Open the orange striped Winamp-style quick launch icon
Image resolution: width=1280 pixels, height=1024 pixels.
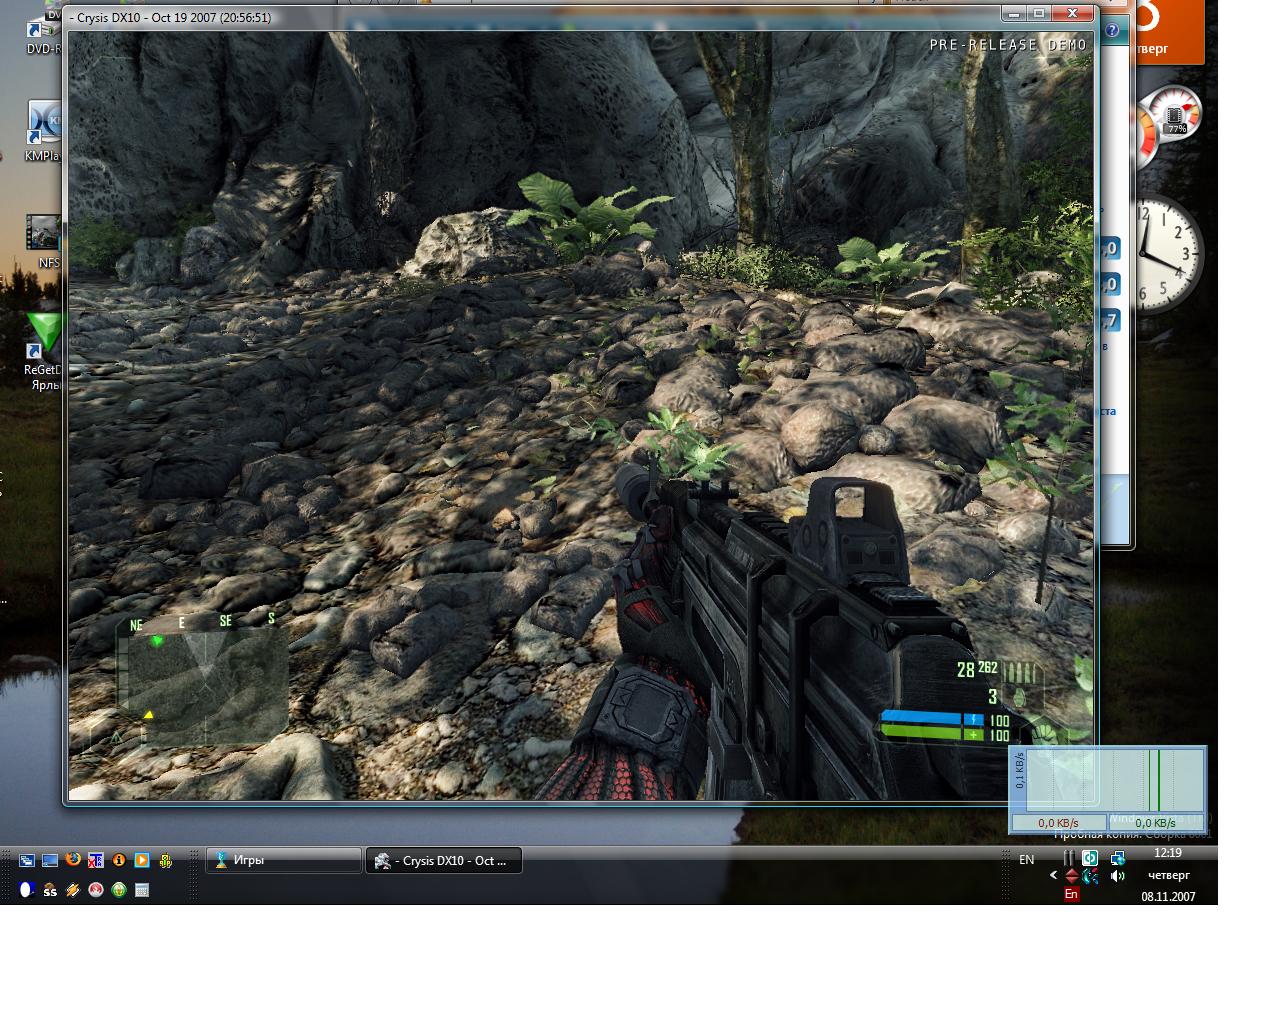[73, 890]
